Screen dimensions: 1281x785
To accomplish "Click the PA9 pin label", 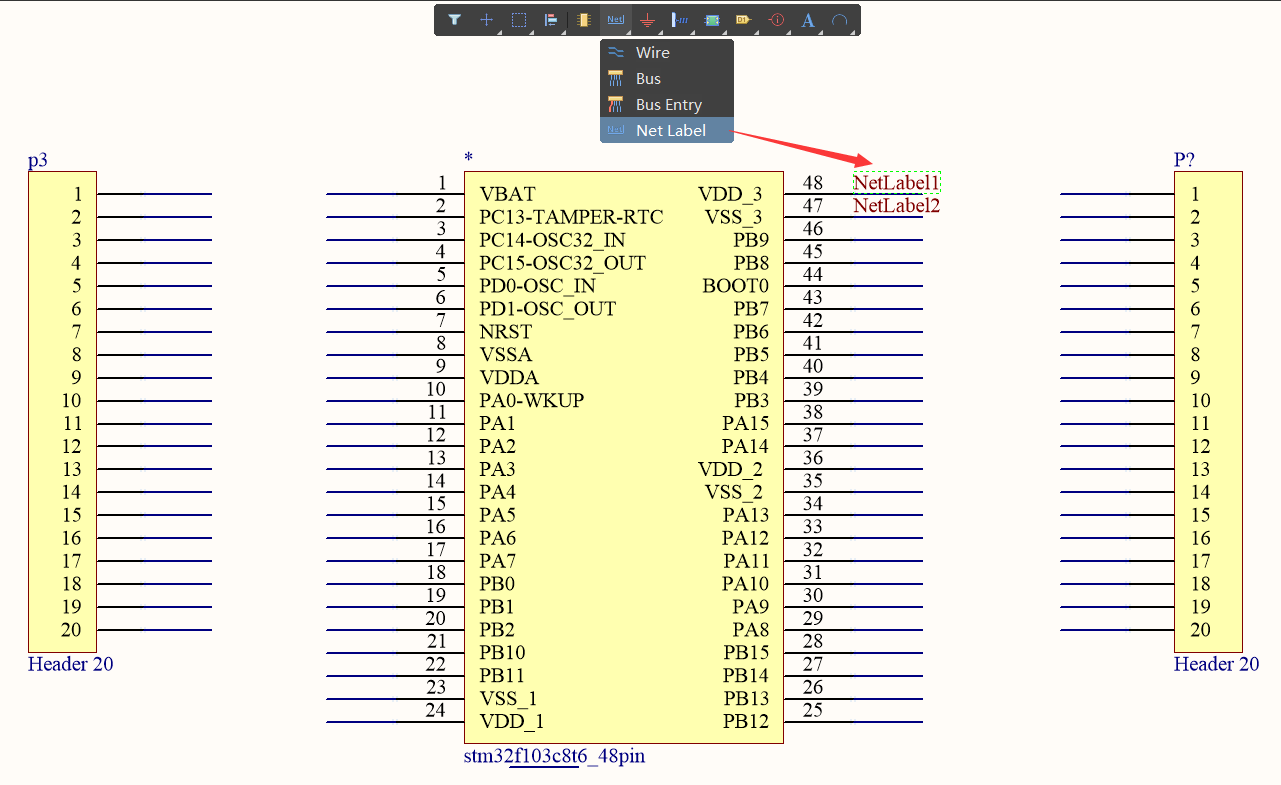I will click(x=751, y=607).
